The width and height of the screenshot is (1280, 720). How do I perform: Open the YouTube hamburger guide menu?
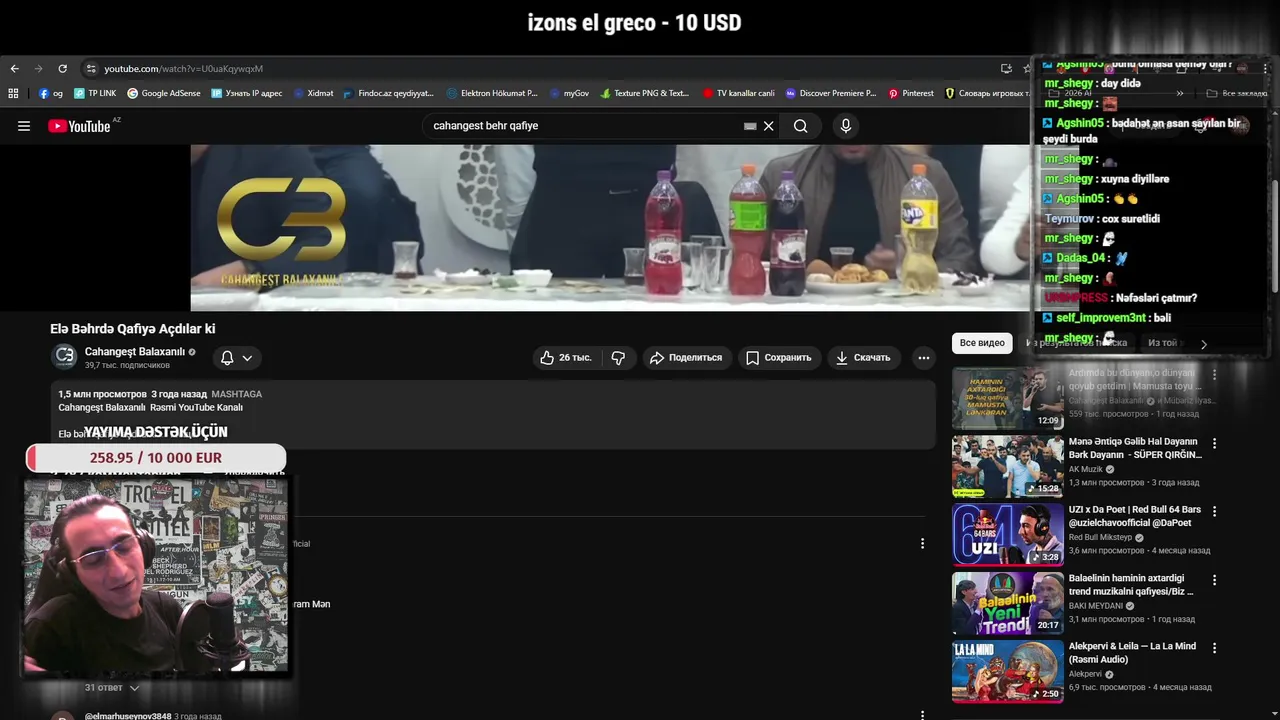pos(24,126)
